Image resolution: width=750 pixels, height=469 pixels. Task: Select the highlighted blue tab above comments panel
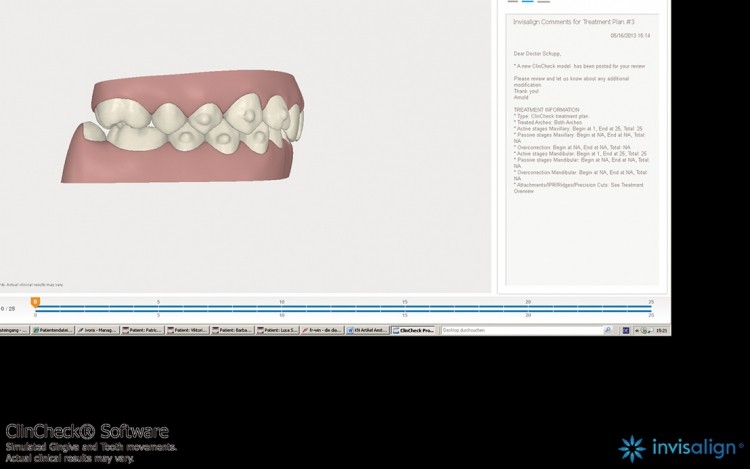click(528, 1)
